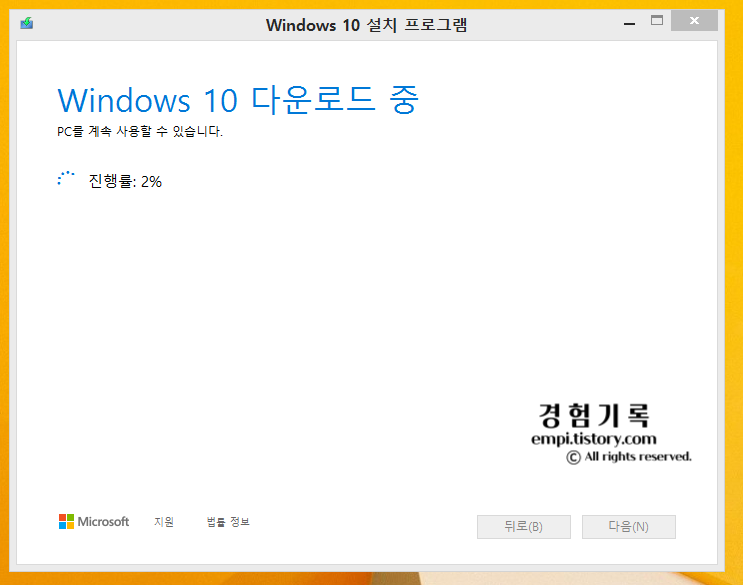Click the 뒤로(B) back button
Viewport: 743px width, 585px height.
point(524,527)
